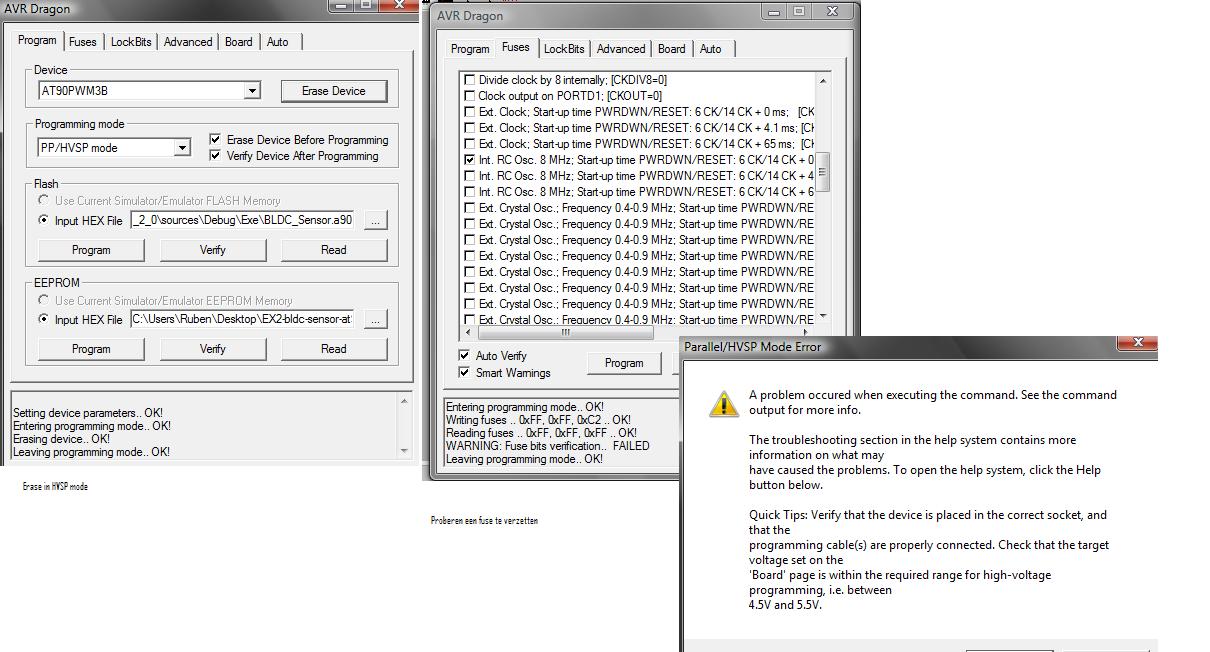Click Program button below the fuses list
1210x652 pixels.
coord(623,363)
